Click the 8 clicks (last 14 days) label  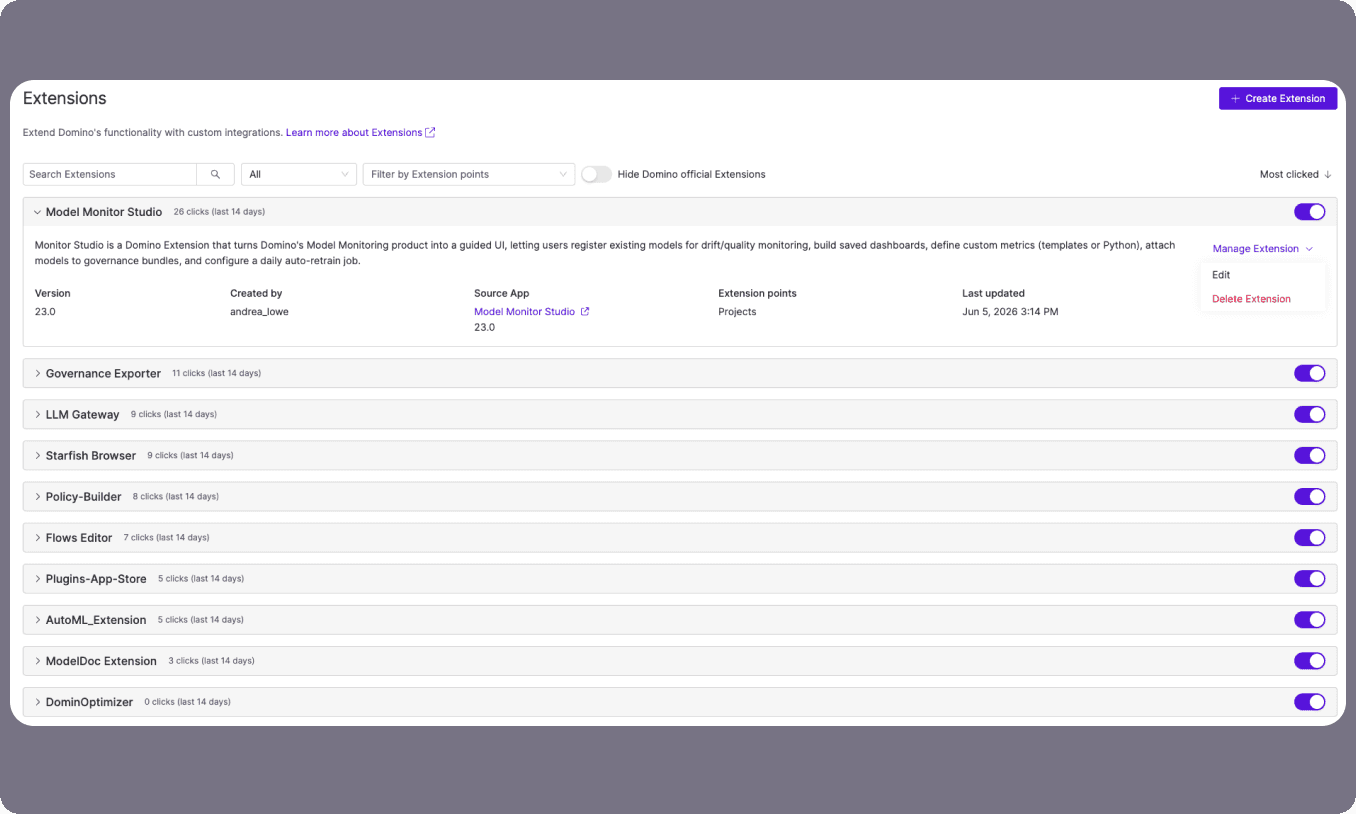176,496
